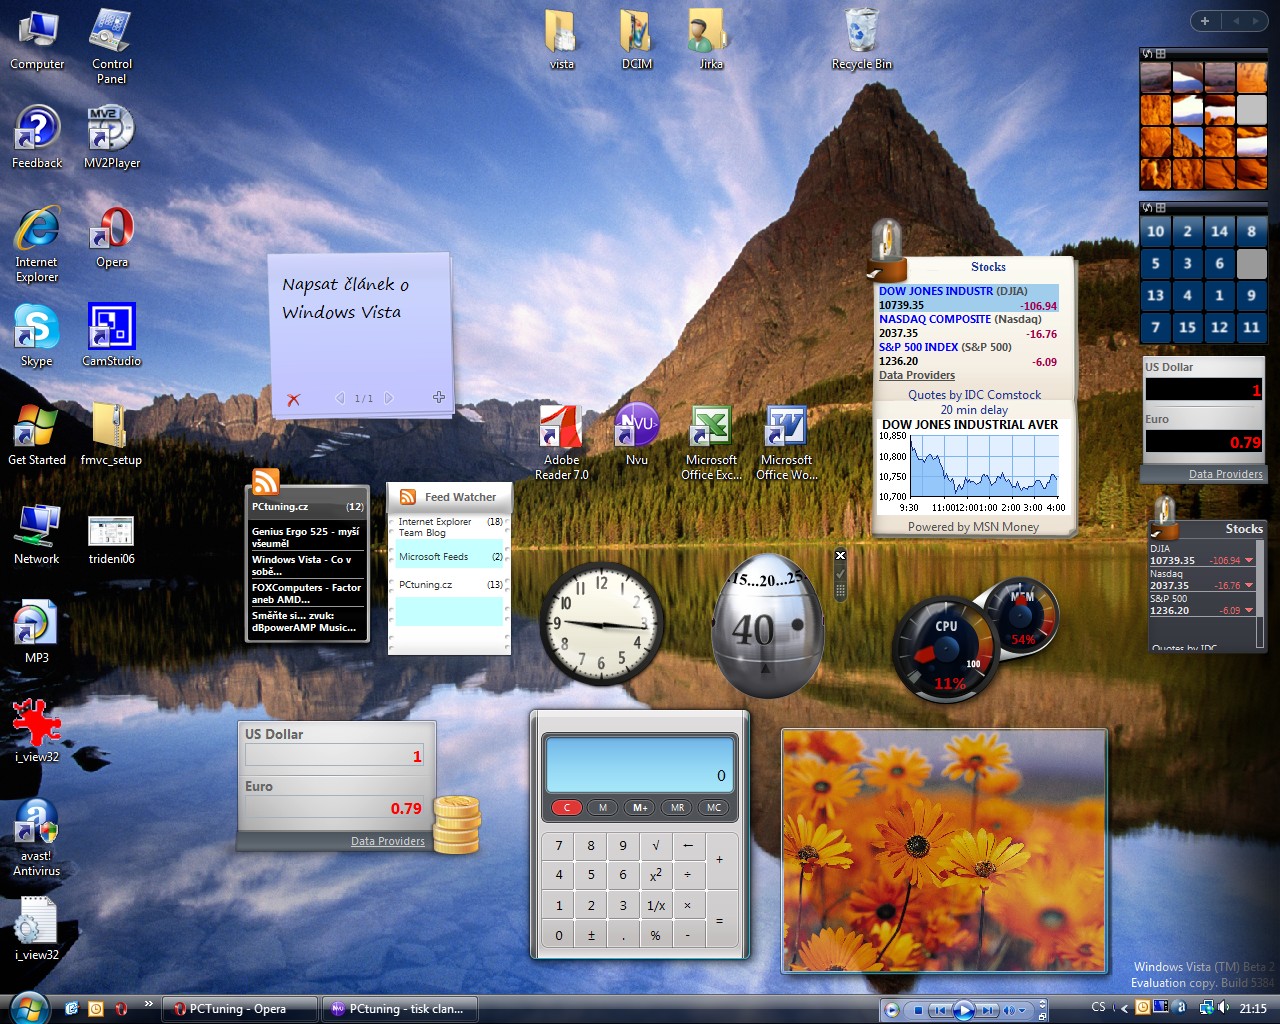
Task: Open PCtuning.cz entry in Feed Watcher
Action: [x=449, y=584]
